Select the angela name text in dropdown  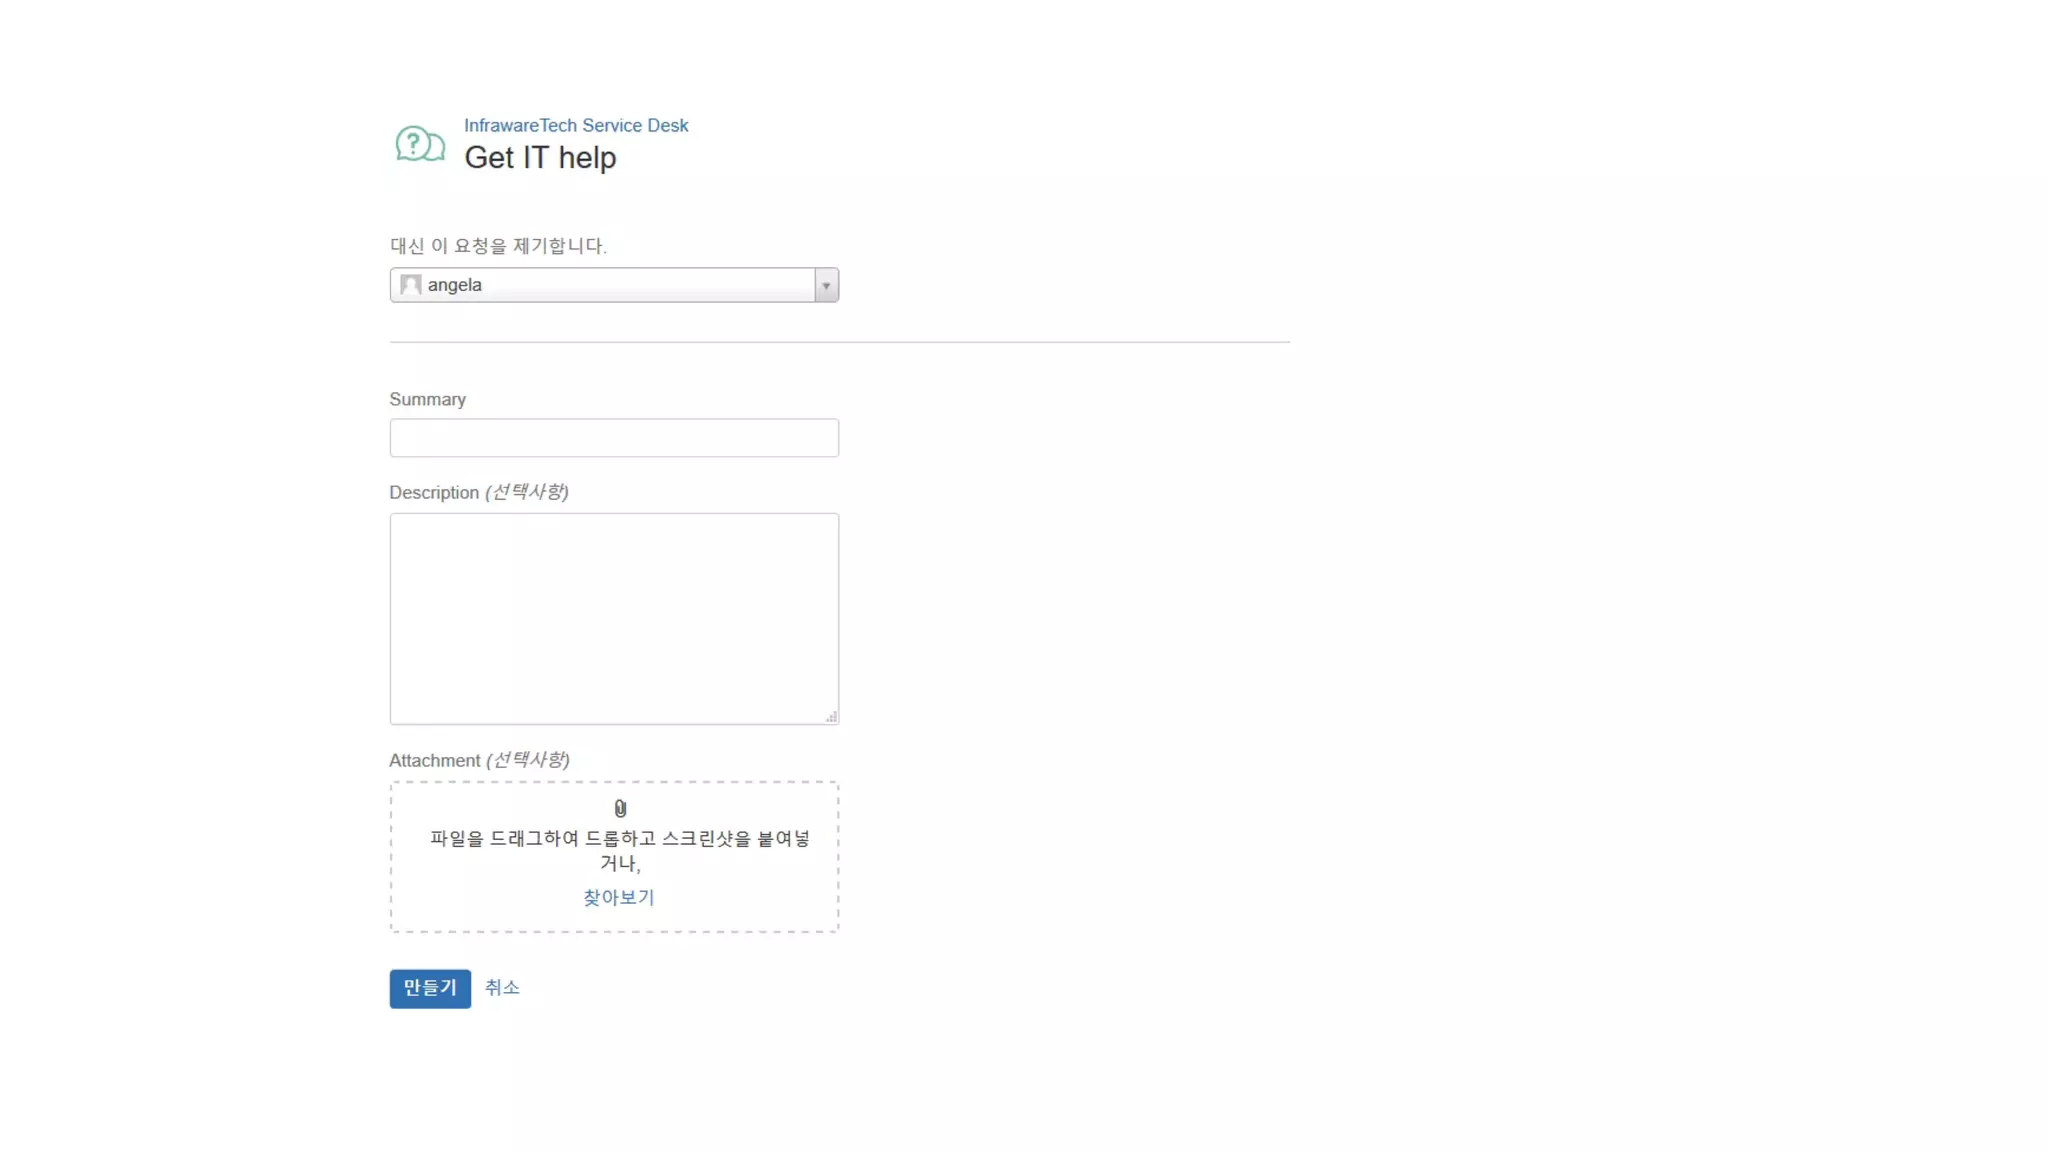pos(455,285)
